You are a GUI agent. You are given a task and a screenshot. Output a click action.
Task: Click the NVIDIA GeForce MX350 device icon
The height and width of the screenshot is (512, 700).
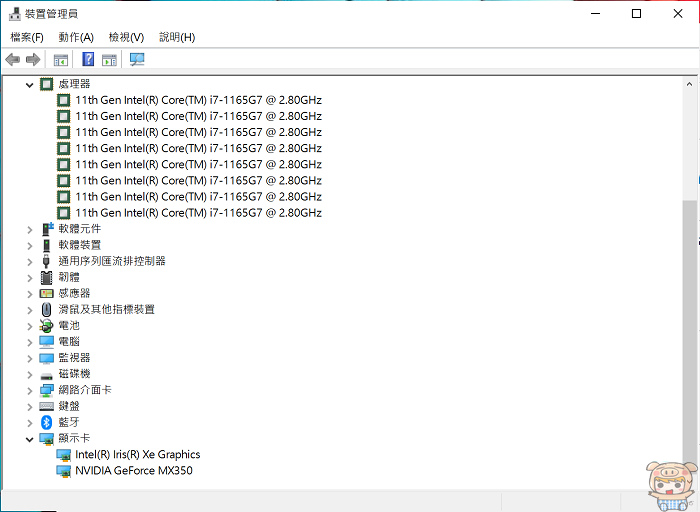64,471
